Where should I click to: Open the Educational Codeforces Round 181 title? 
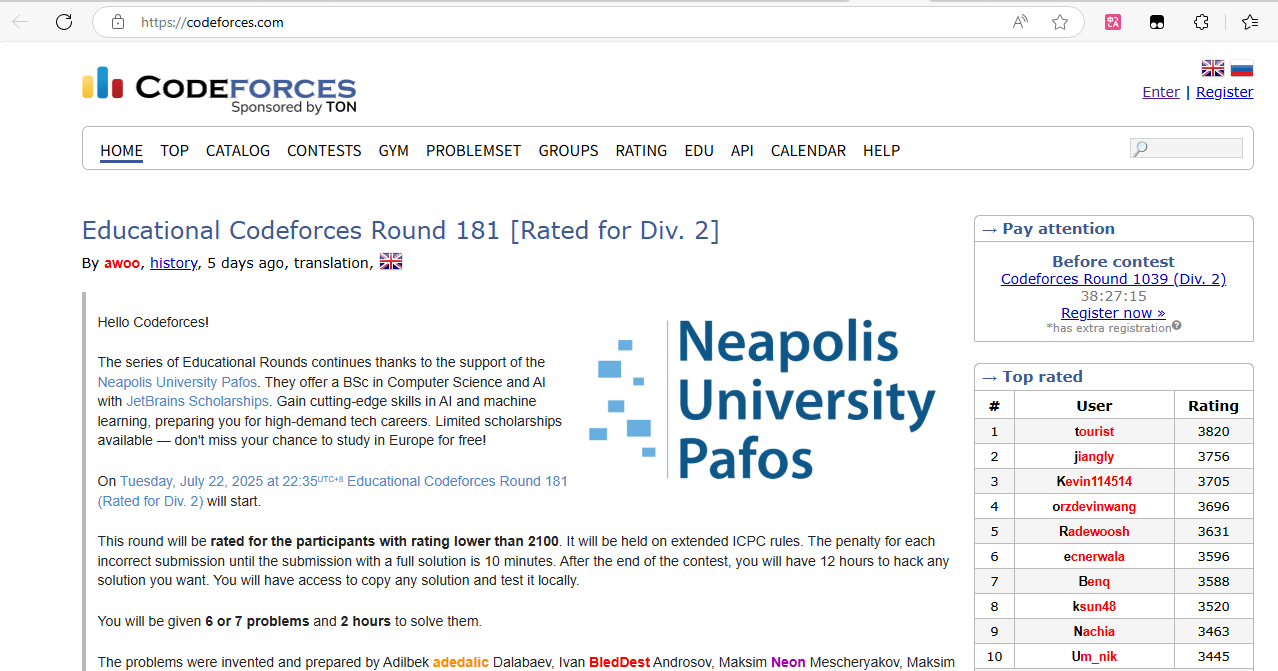point(400,230)
